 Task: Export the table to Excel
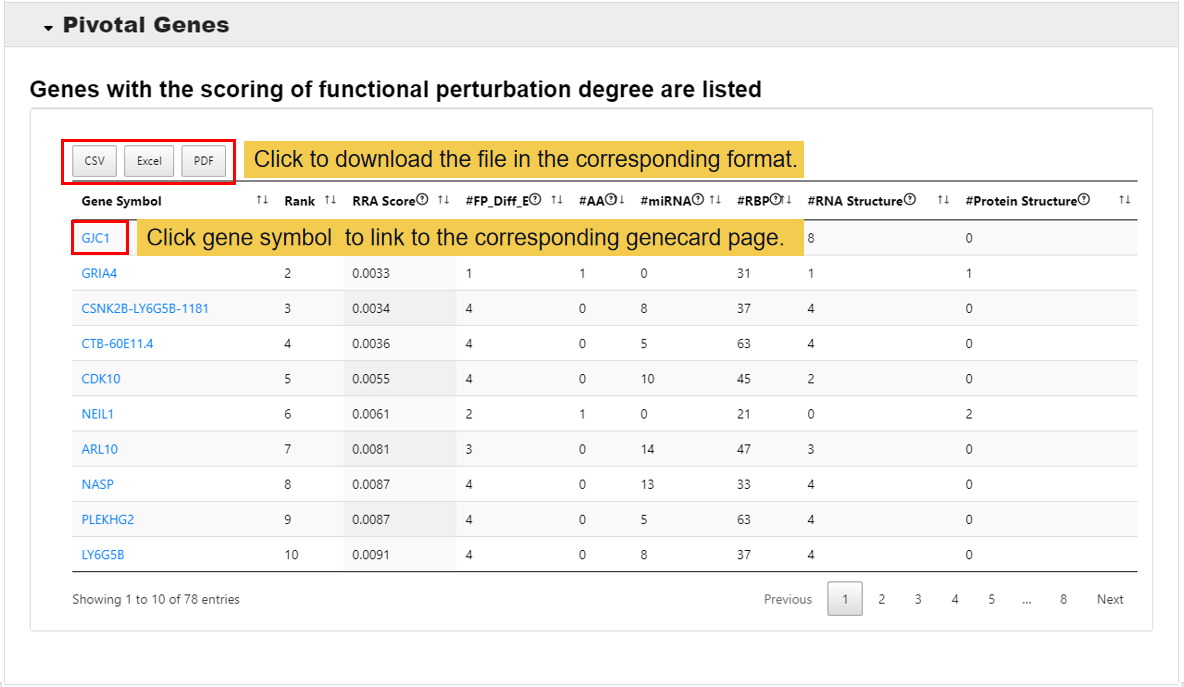(149, 161)
